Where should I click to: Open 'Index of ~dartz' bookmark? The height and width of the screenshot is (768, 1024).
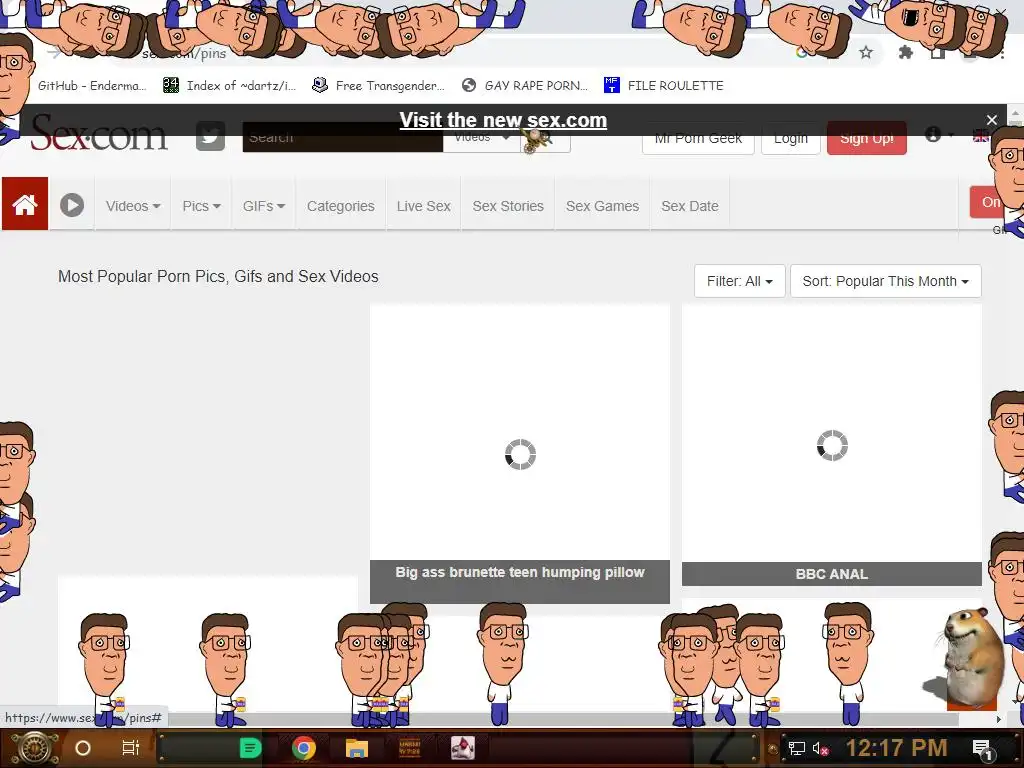(x=230, y=86)
